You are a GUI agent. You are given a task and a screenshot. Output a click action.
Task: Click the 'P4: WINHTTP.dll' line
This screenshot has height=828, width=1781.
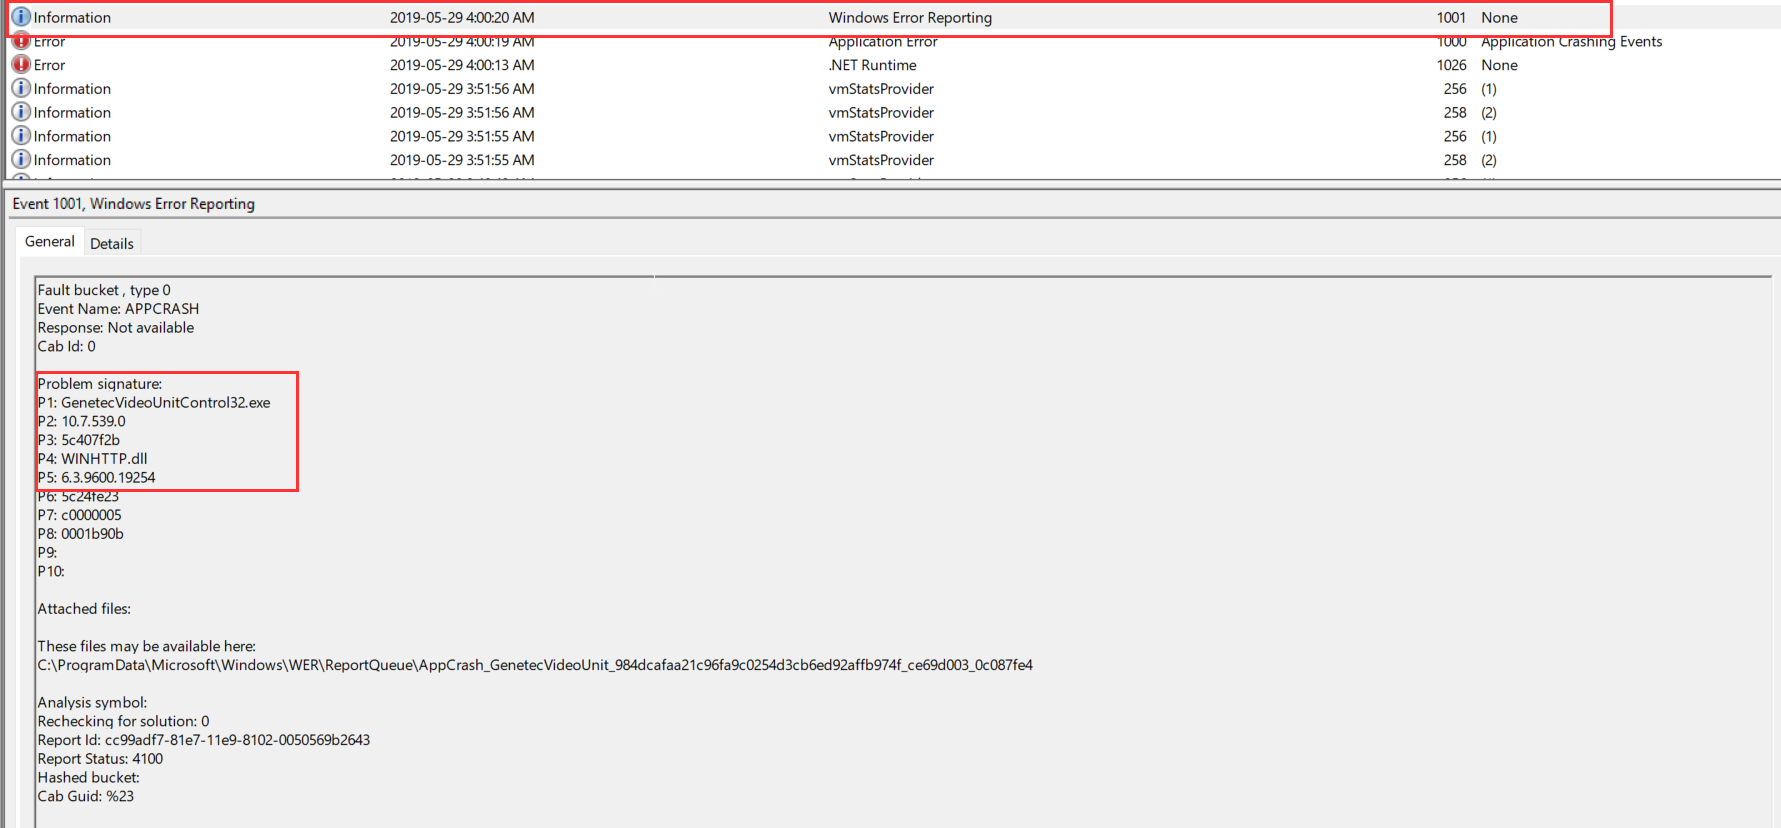tap(93, 459)
